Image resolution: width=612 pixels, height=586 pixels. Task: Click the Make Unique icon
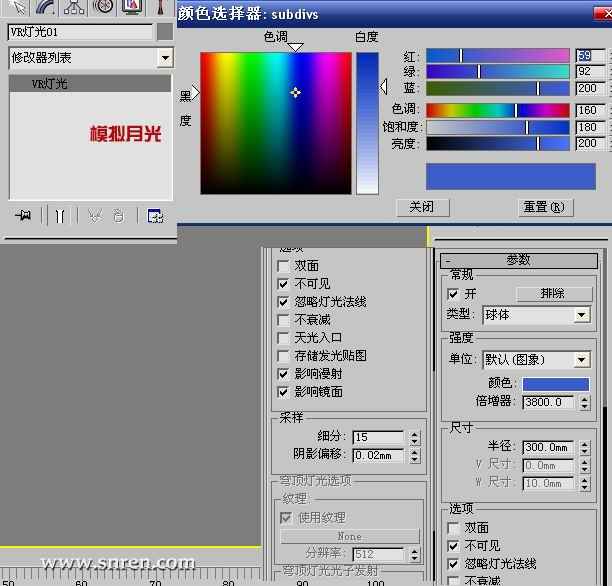tap(95, 216)
